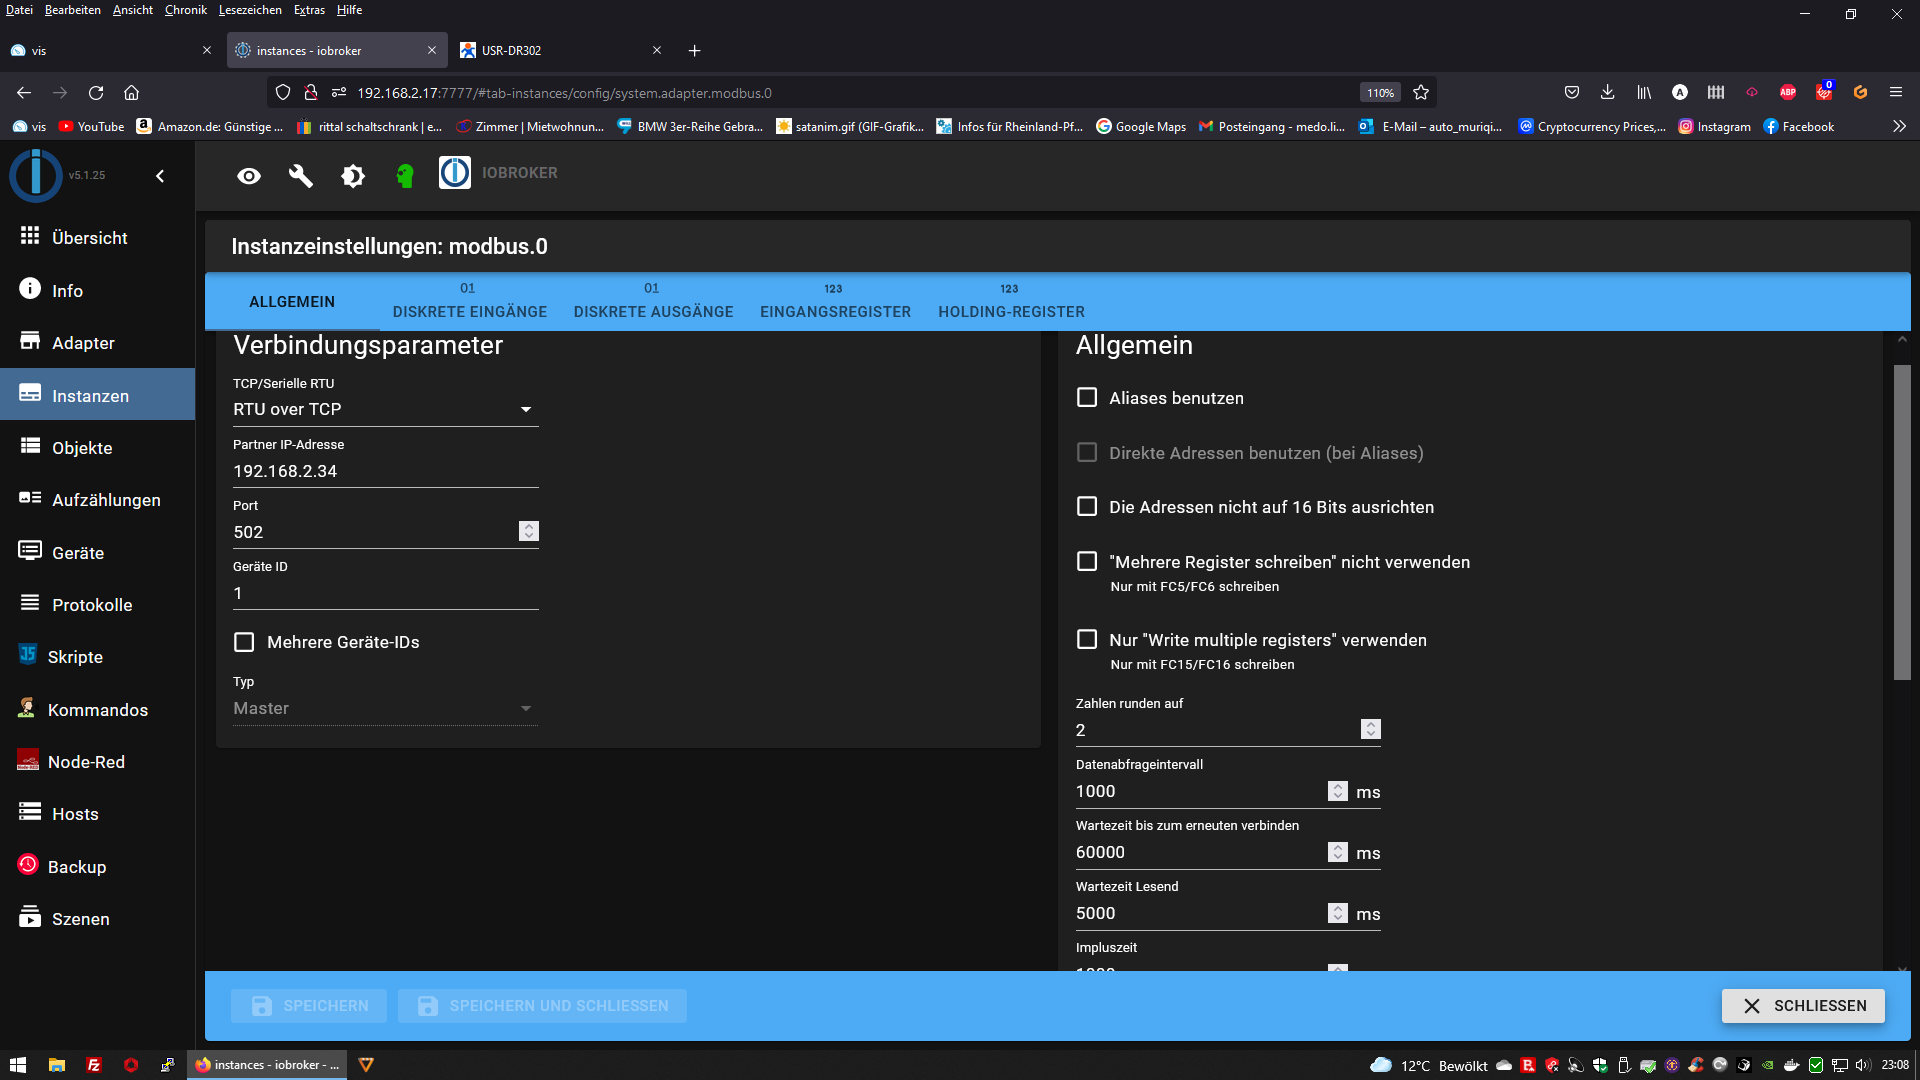Switch to ALLGEMEIN tab
This screenshot has width=1920, height=1080.
tap(292, 302)
